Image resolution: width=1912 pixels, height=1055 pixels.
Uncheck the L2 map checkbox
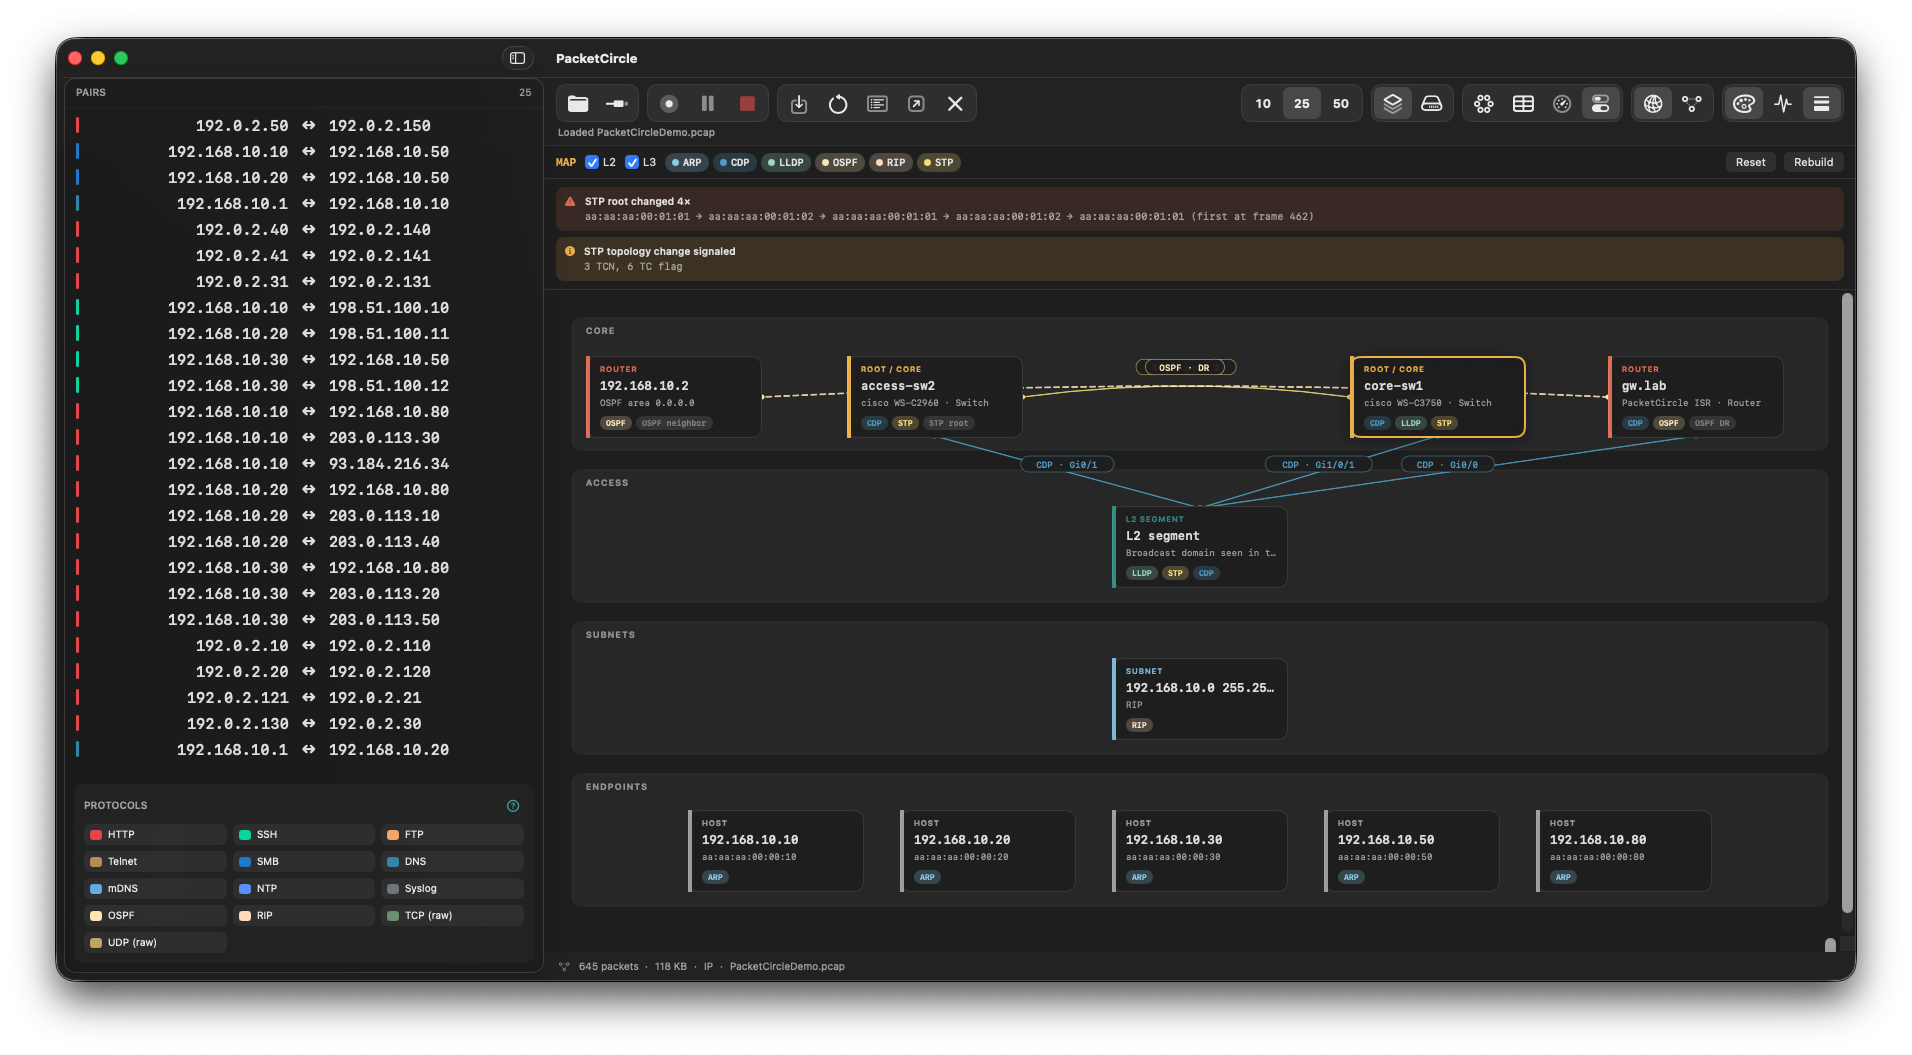click(592, 162)
